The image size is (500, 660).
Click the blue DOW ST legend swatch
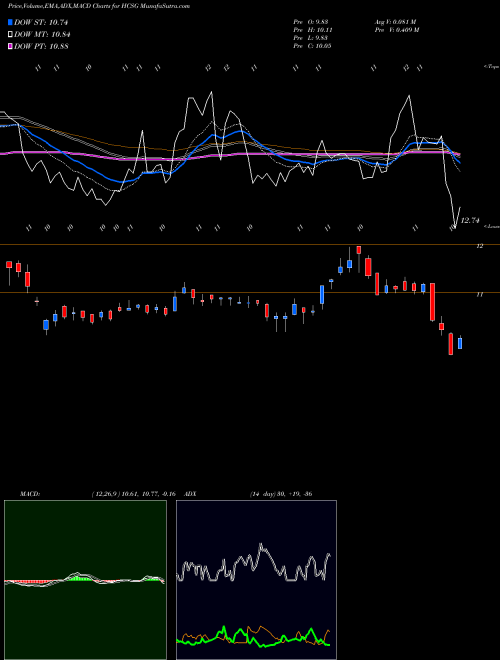click(x=10, y=22)
